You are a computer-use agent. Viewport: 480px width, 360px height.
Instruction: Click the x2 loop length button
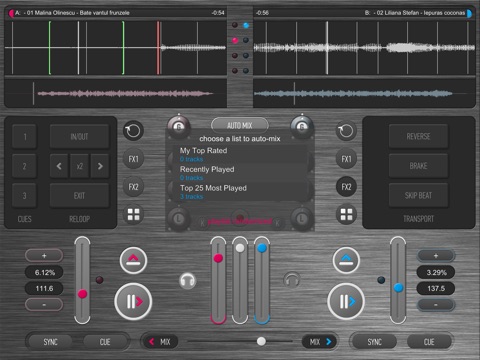tap(79, 166)
